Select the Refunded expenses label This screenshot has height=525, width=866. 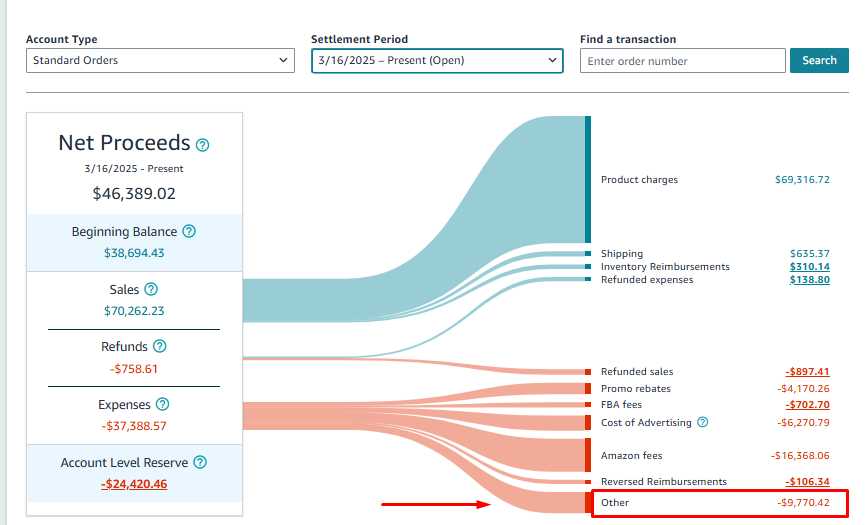click(647, 280)
